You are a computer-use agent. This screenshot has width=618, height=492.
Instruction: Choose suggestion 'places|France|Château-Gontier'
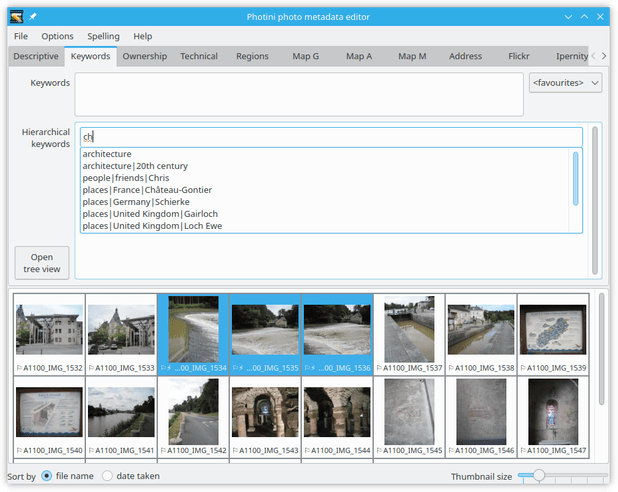tap(325, 190)
